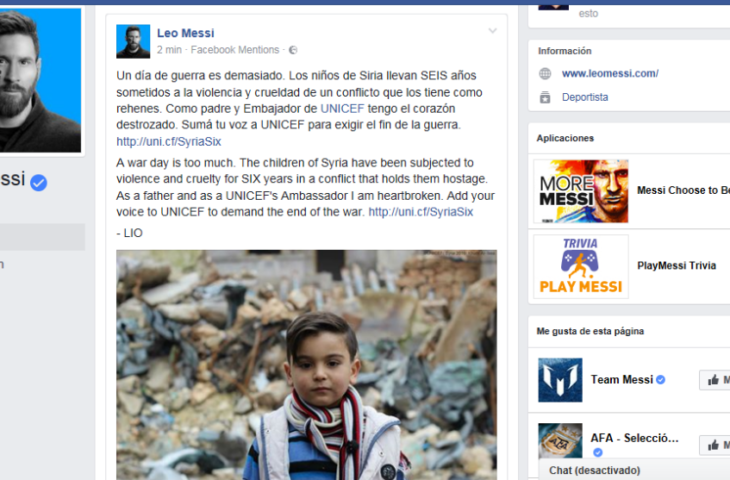Click the website globe icon in Información

click(x=545, y=74)
